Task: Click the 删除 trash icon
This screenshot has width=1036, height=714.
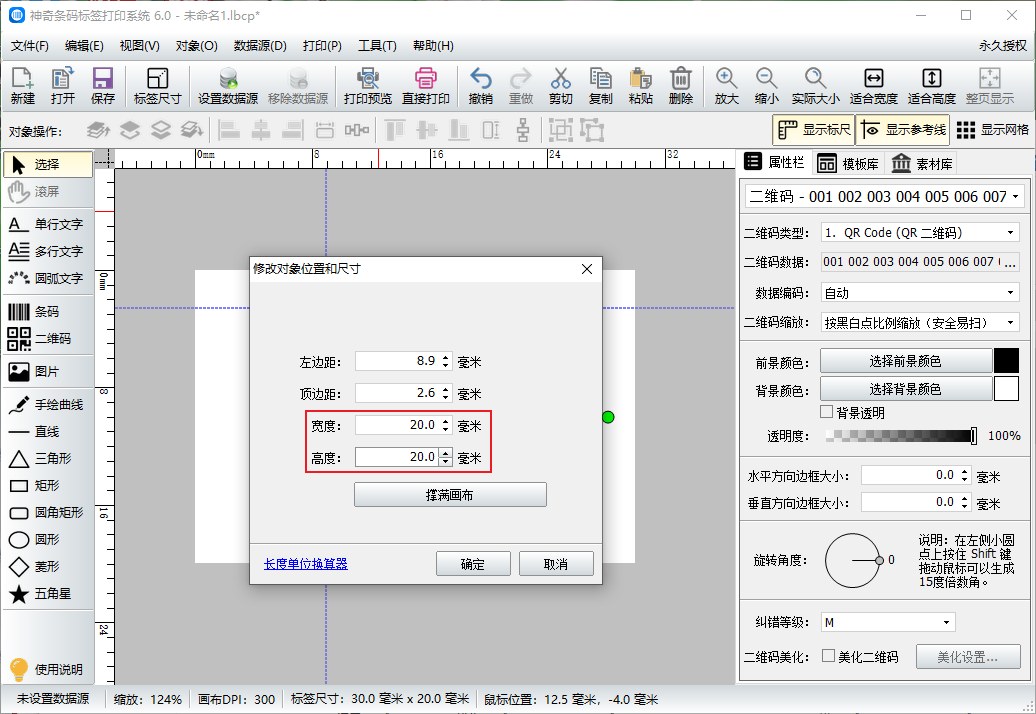Action: (x=681, y=86)
